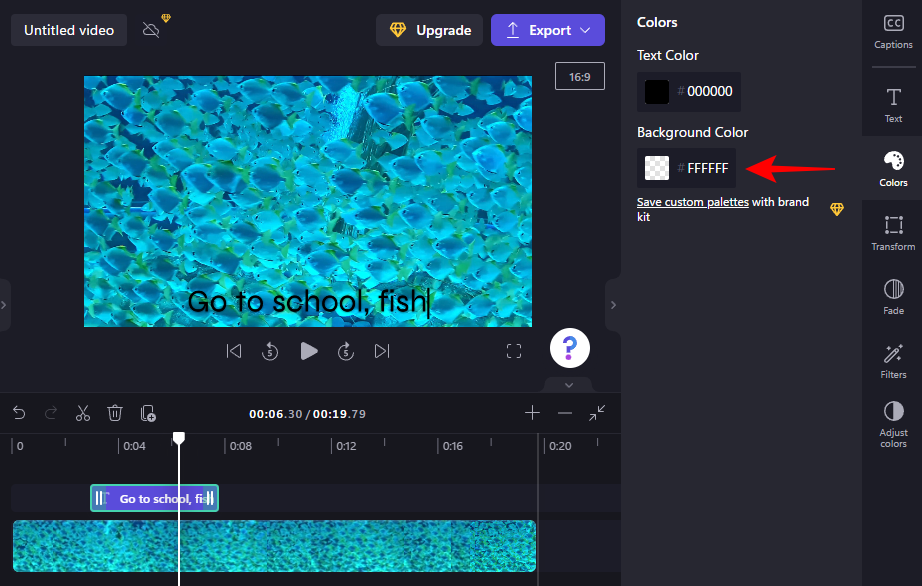
Task: Collapse the right properties panel
Action: pyautogui.click(x=613, y=304)
